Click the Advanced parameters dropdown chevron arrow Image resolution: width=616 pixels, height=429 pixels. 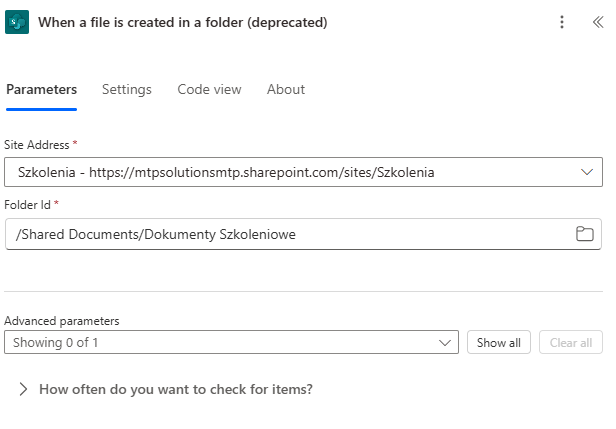[x=445, y=343]
